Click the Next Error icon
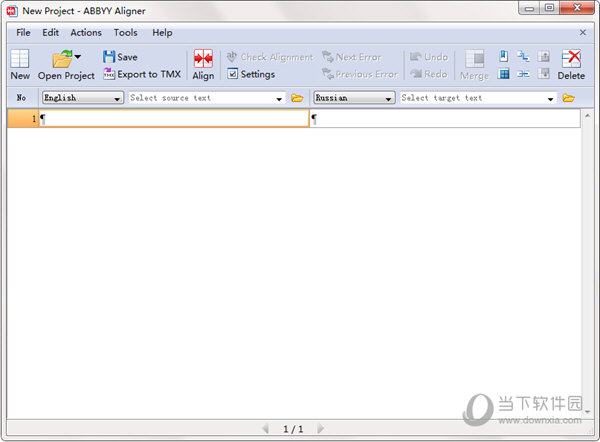600x442 pixels. 328,57
